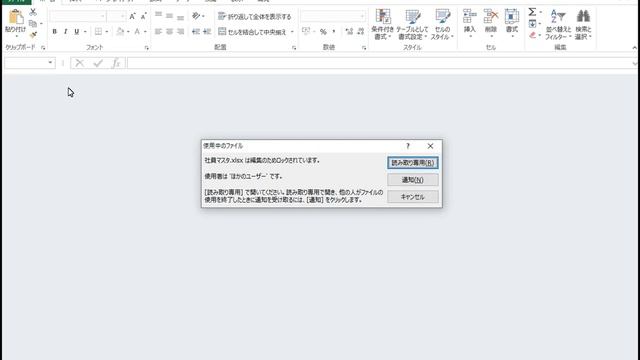Image resolution: width=640 pixels, height=360 pixels.
Task: Click the Decrease Decimal icon
Action: [x=360, y=31]
